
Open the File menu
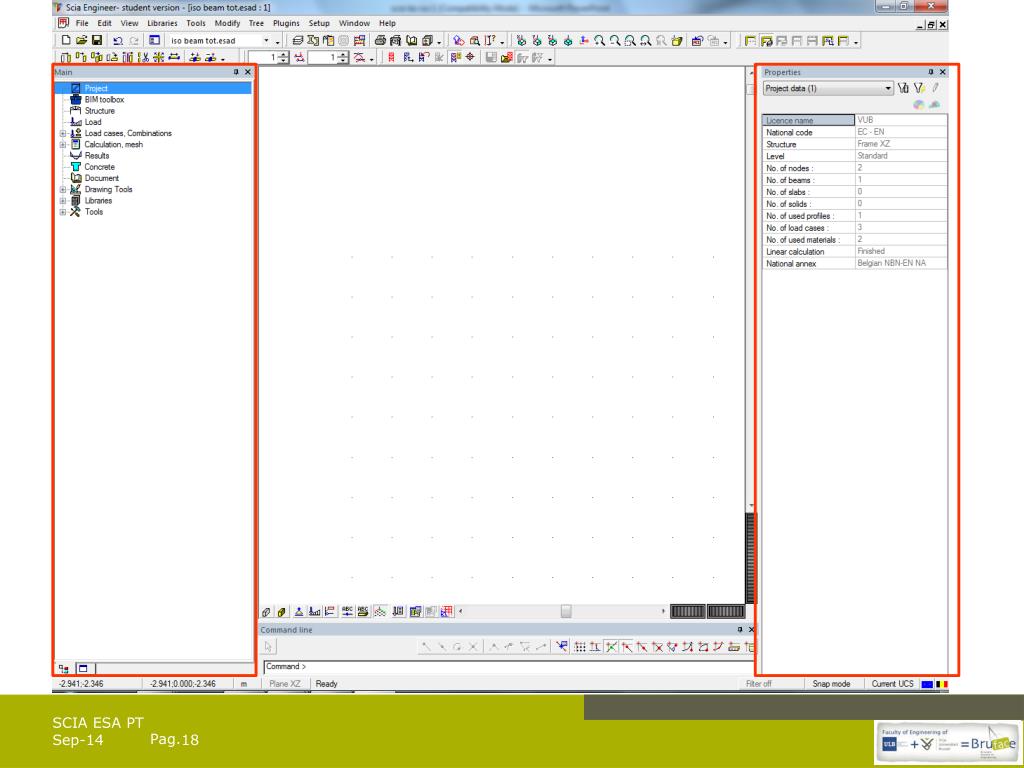click(82, 23)
